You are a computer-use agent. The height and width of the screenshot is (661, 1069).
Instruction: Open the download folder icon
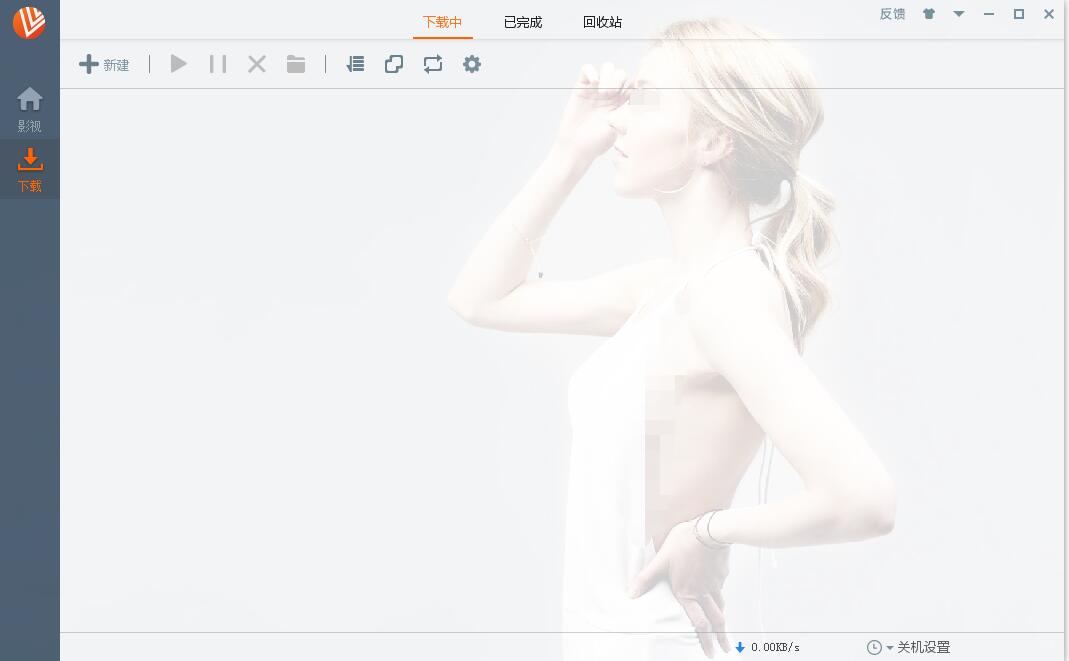coord(296,65)
